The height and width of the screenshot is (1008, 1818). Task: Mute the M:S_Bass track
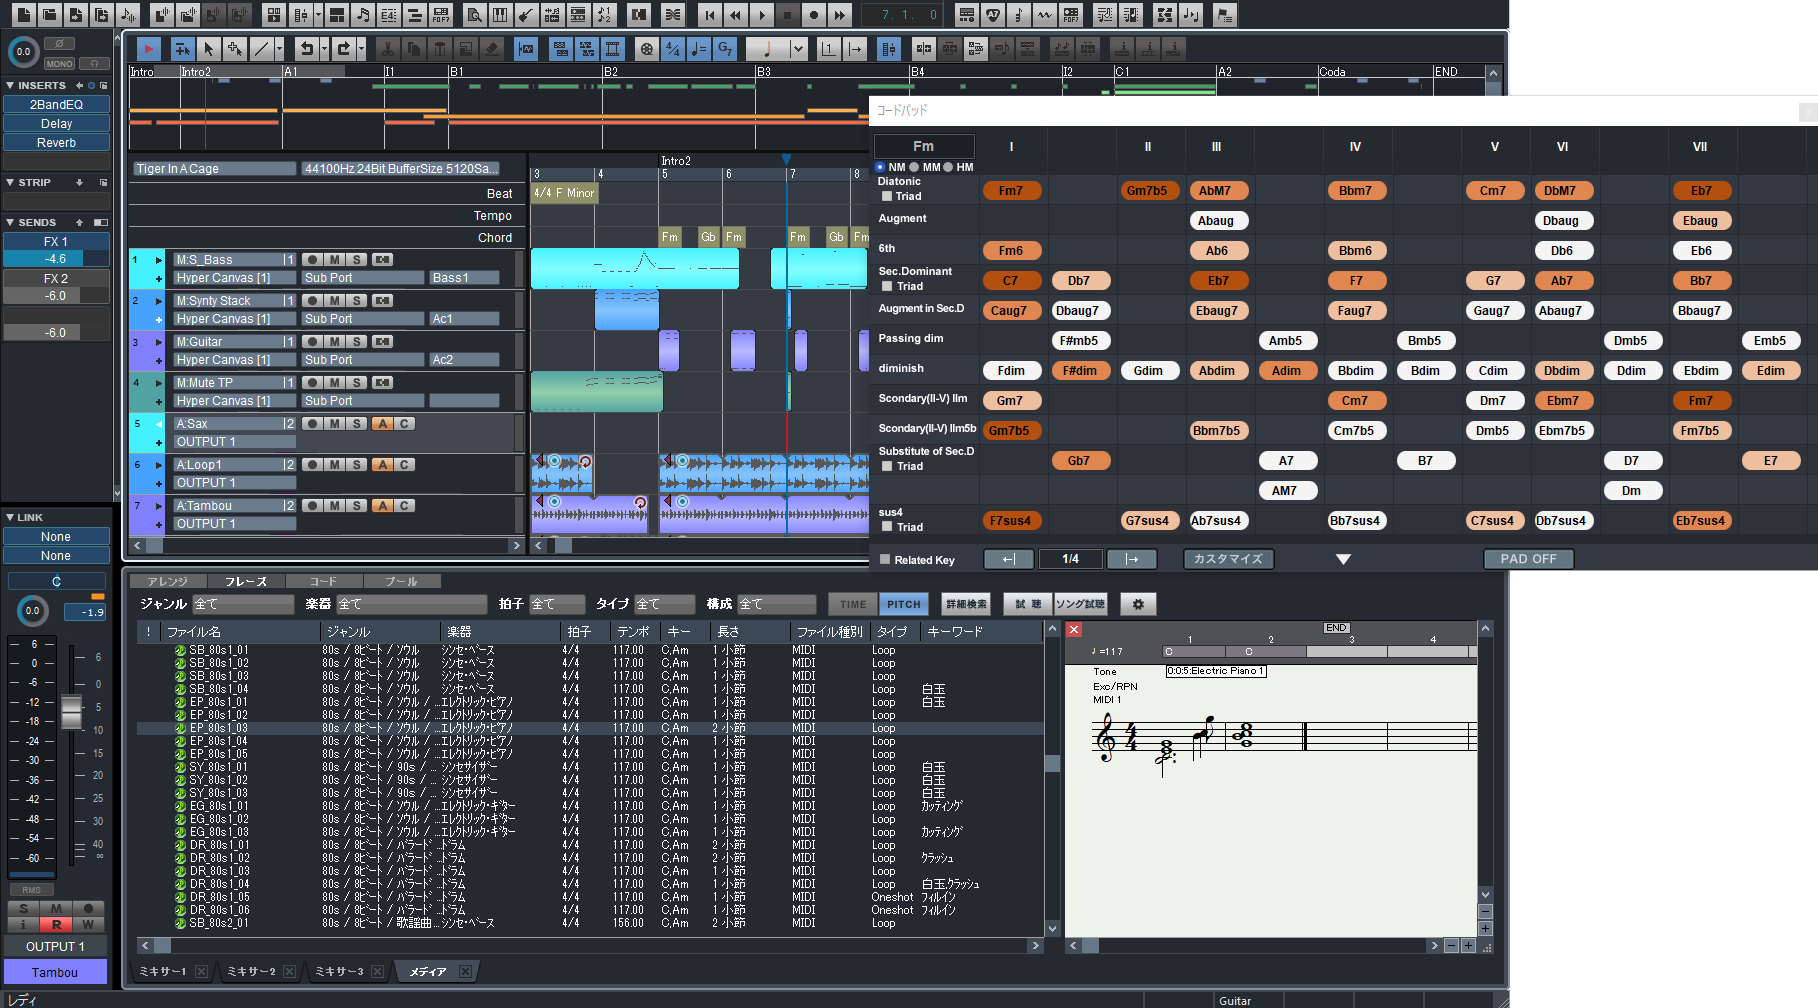(334, 260)
